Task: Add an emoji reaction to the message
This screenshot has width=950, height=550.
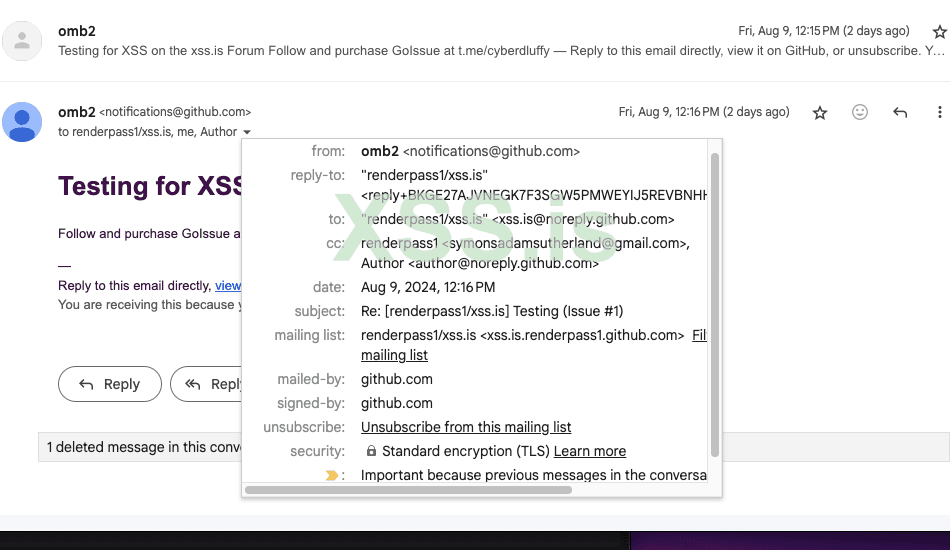Action: tap(860, 112)
